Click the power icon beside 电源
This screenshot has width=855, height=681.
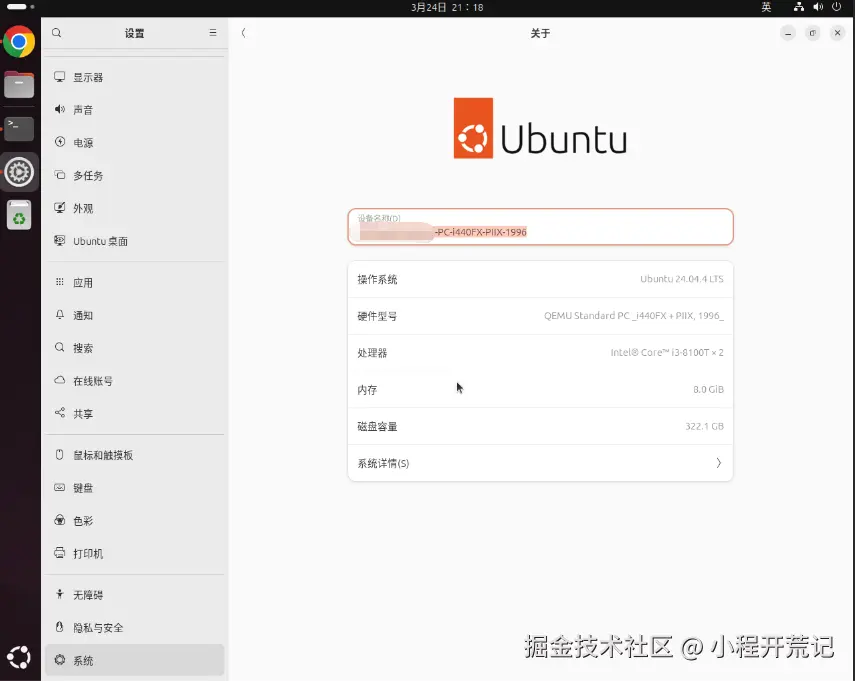pyautogui.click(x=59, y=142)
